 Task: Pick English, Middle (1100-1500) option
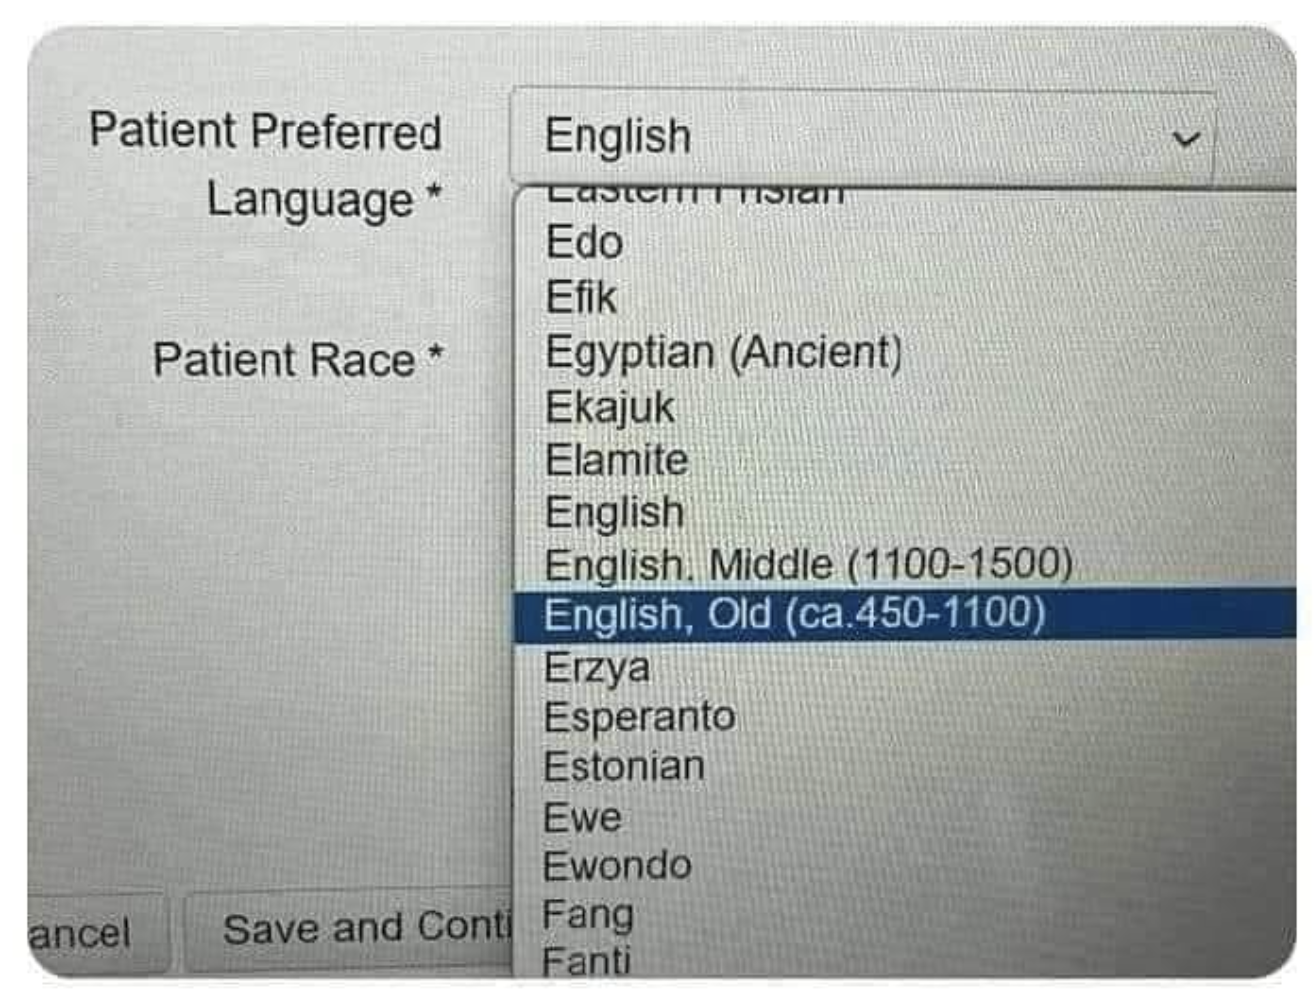coord(808,565)
